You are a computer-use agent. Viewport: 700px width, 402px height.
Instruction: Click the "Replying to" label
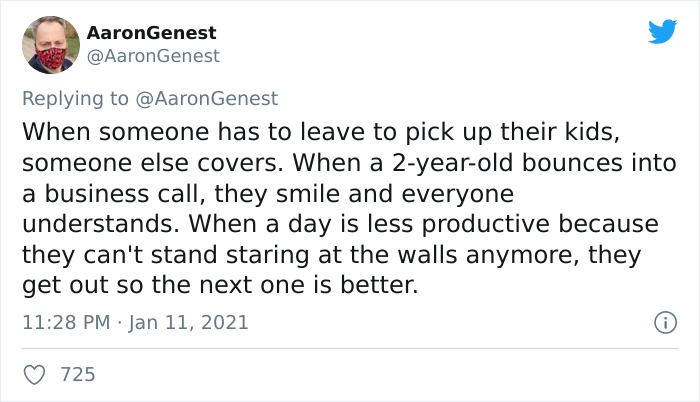[75, 98]
